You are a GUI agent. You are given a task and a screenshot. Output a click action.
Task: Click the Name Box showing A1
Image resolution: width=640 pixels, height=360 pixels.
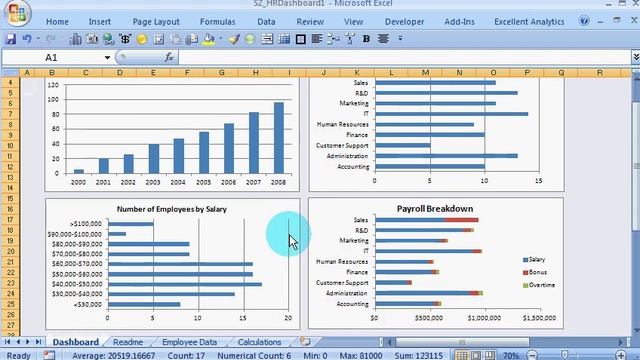[x=52, y=58]
